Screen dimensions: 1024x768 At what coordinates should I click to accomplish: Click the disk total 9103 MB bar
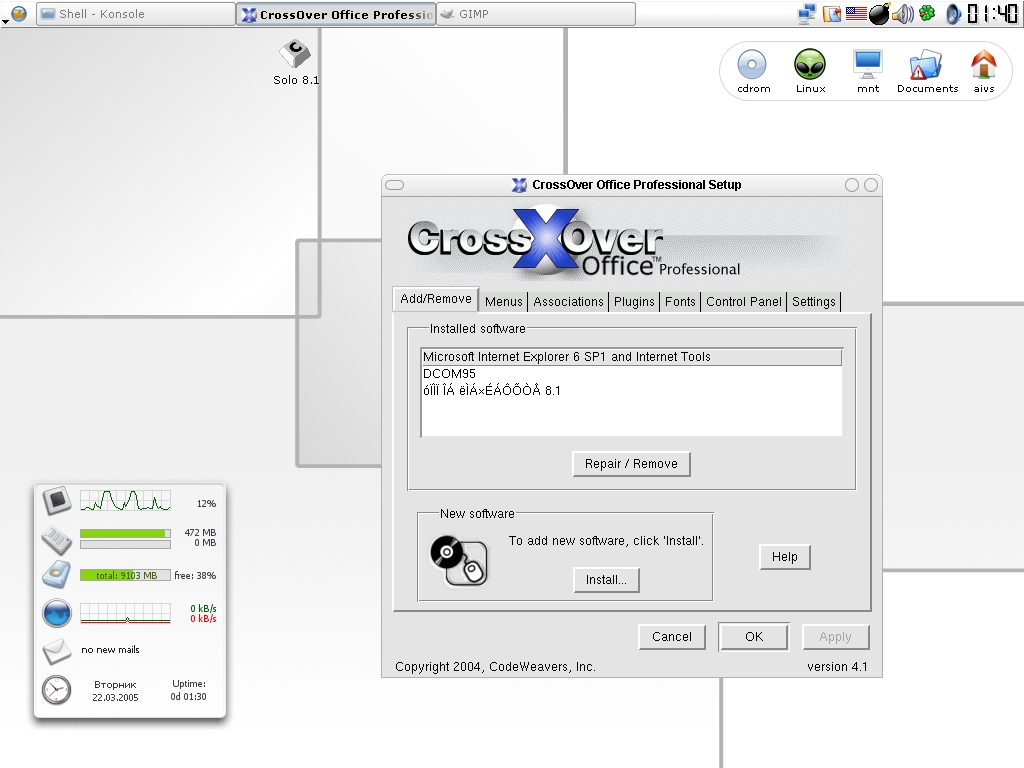125,575
